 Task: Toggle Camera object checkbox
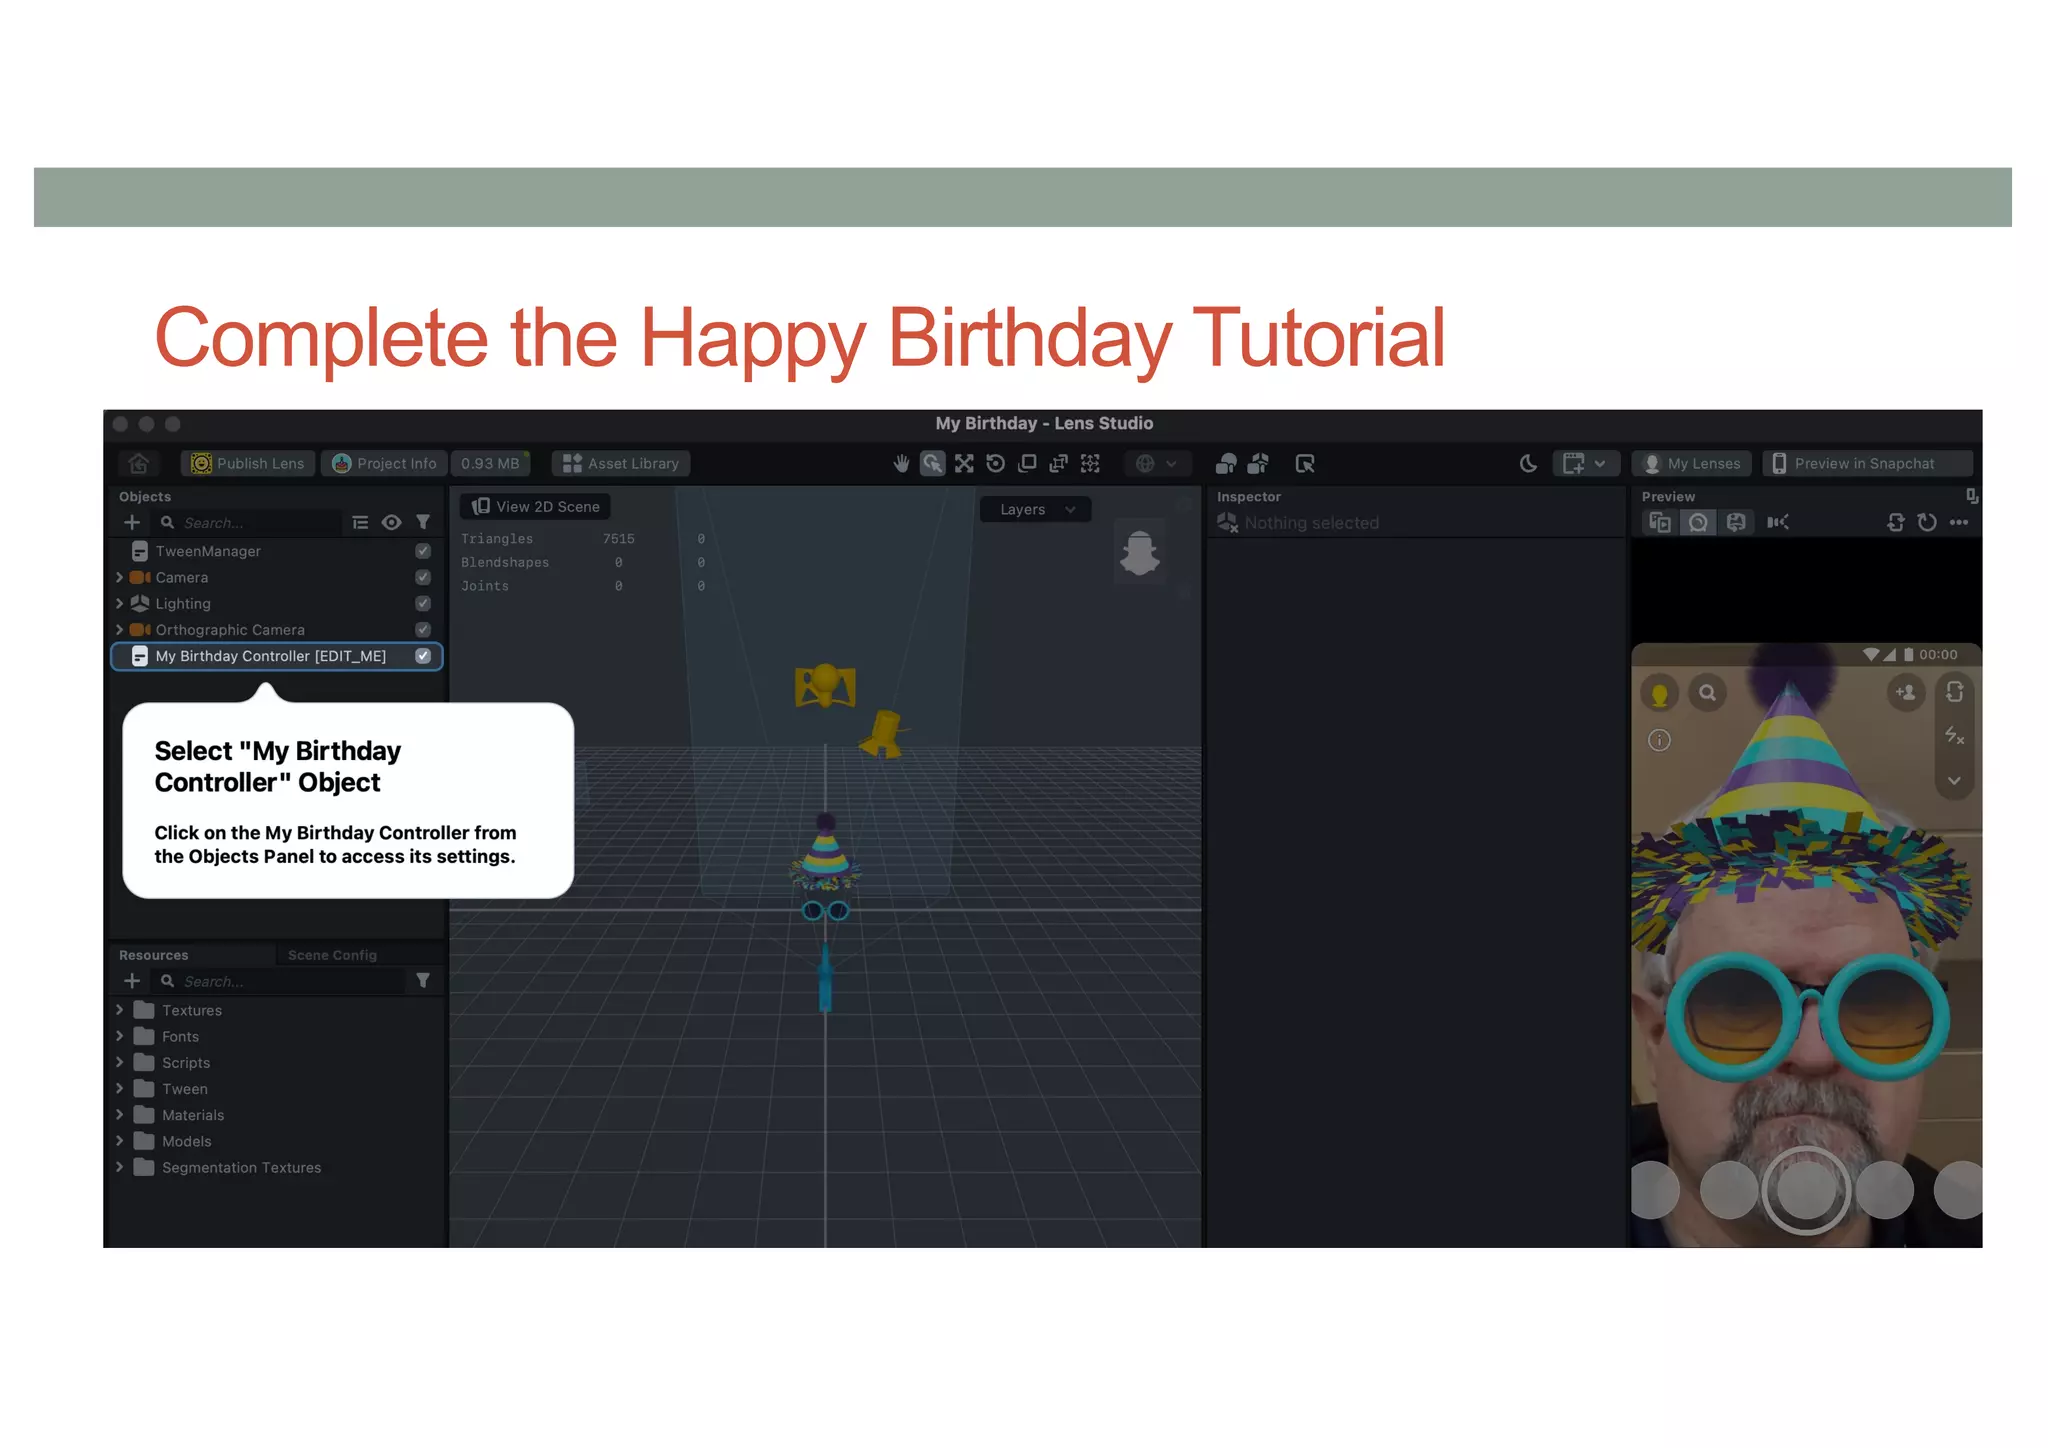[423, 577]
